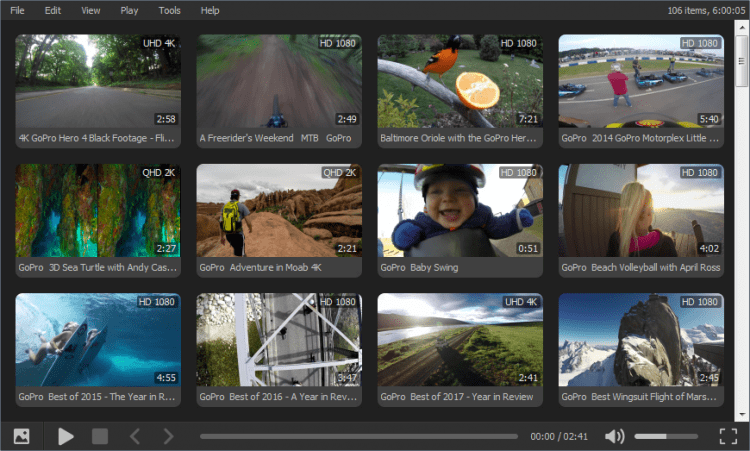Skip to next video with right arrow
The height and width of the screenshot is (451, 750).
(168, 436)
